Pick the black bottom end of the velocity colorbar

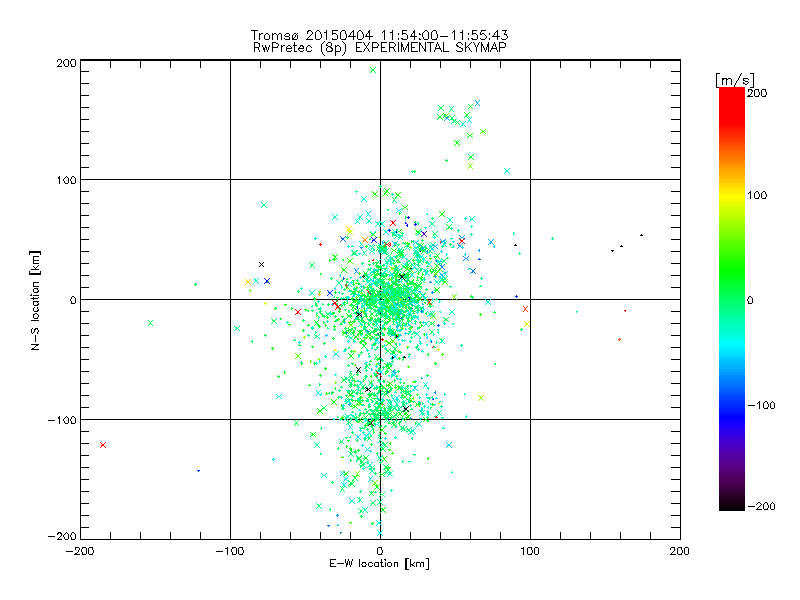coord(732,505)
